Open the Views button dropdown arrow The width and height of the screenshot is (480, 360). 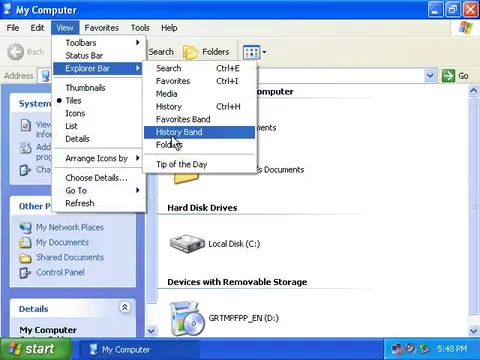(264, 52)
